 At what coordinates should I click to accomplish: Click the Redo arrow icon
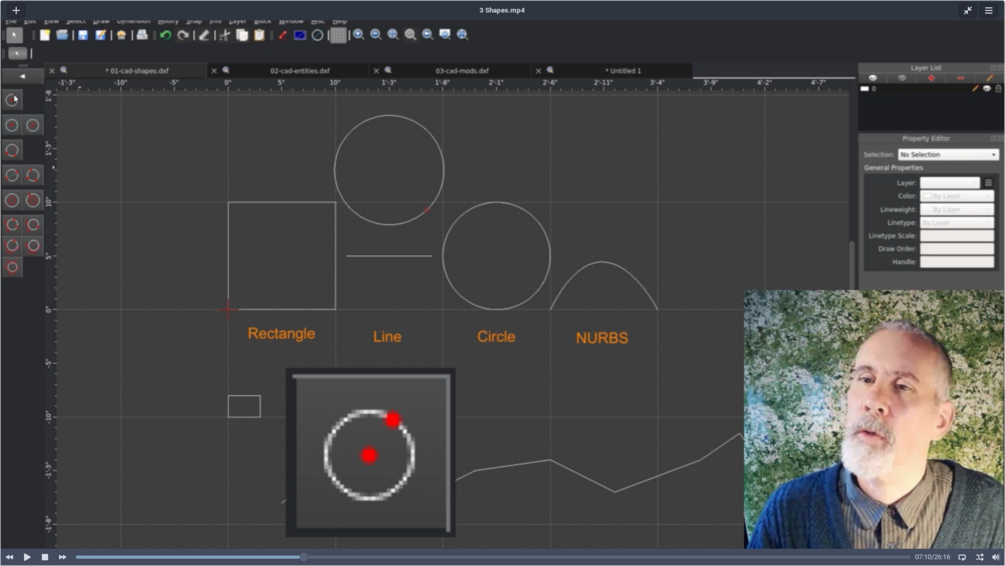[183, 35]
